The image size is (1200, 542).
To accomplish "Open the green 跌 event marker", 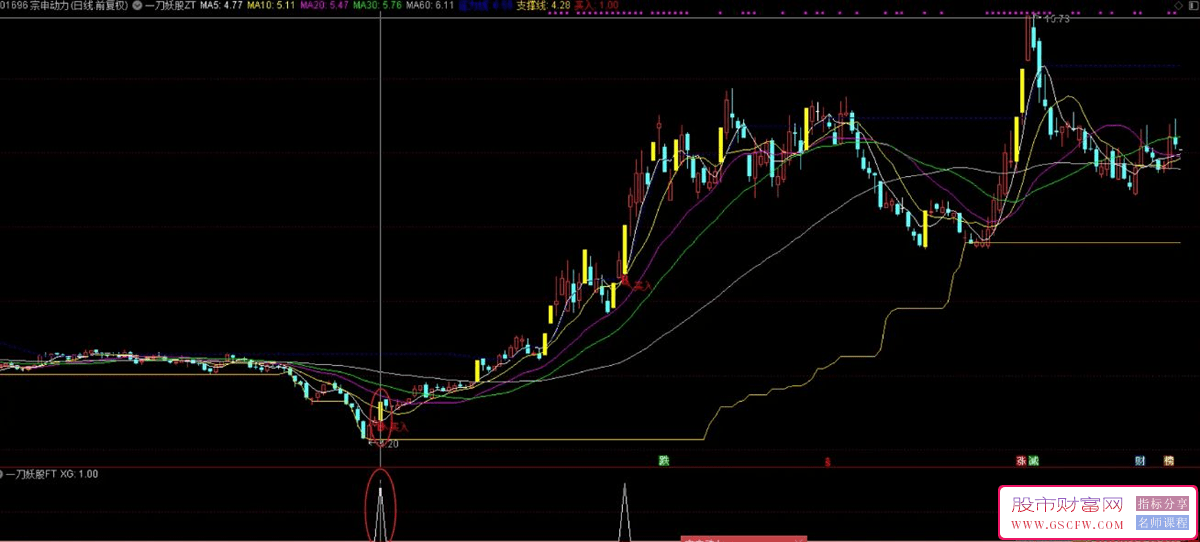I will (x=663, y=461).
